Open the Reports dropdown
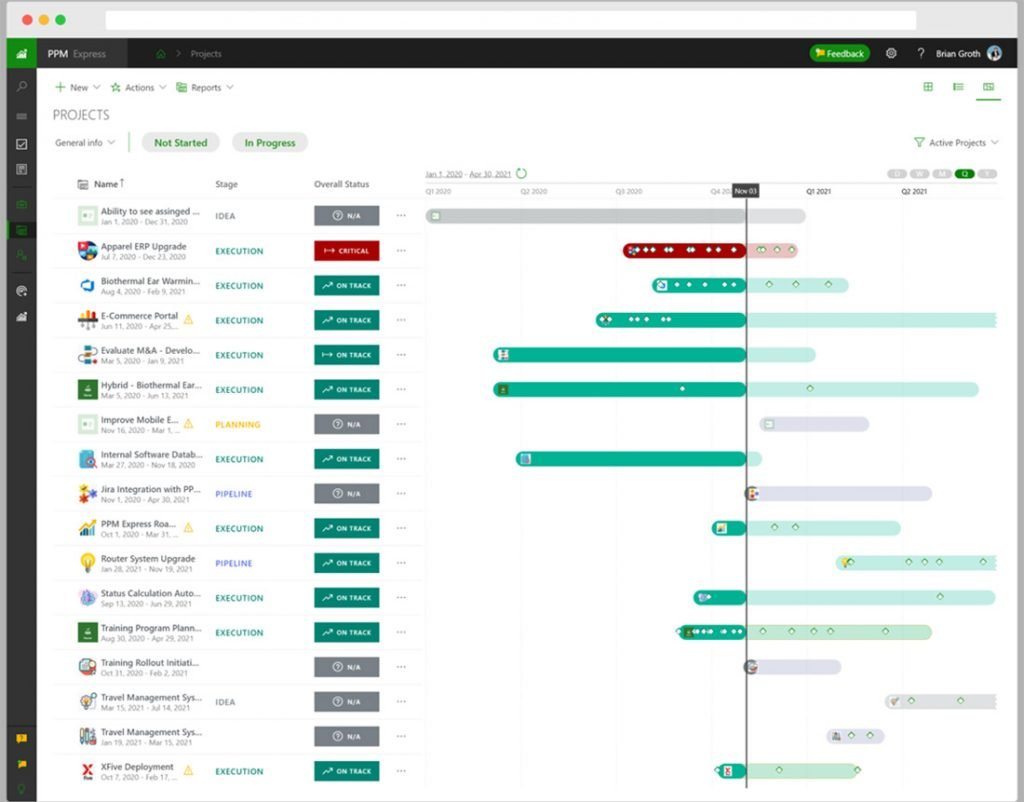The width and height of the screenshot is (1024, 802). point(205,88)
